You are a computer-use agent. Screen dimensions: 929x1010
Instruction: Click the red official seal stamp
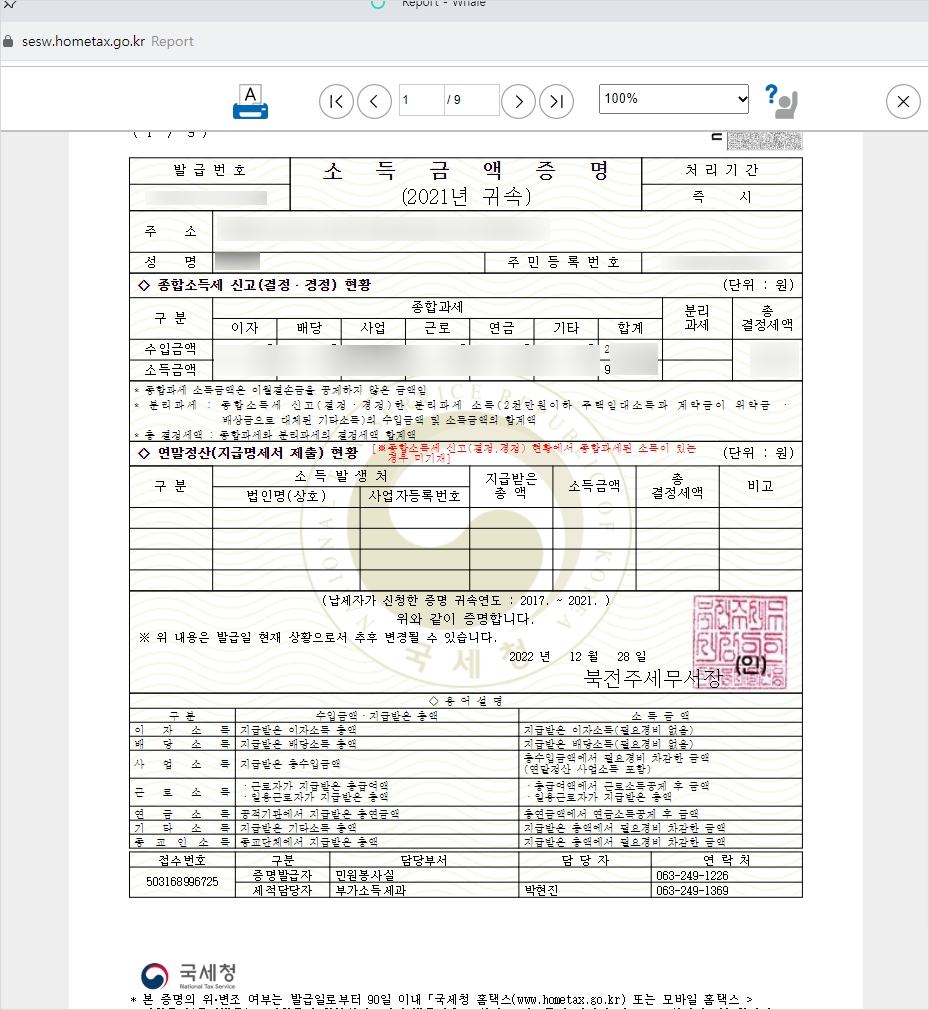point(740,642)
